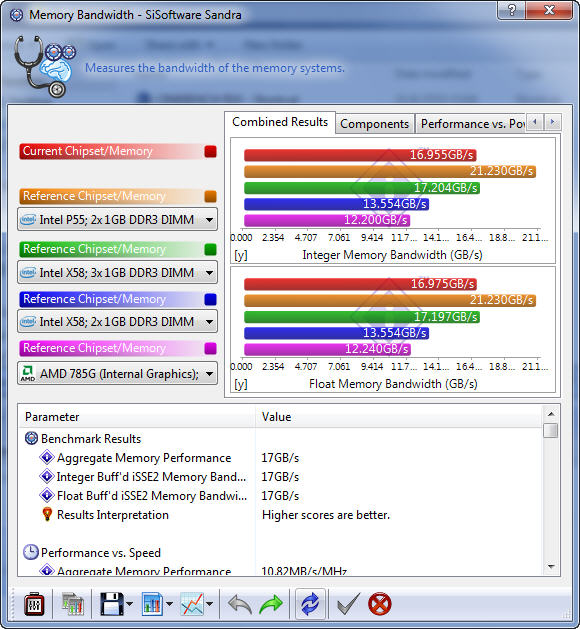Open the Intel X58 2x1GB DDR3 dropdown
Screen dimensions: 580x629
[117, 321]
